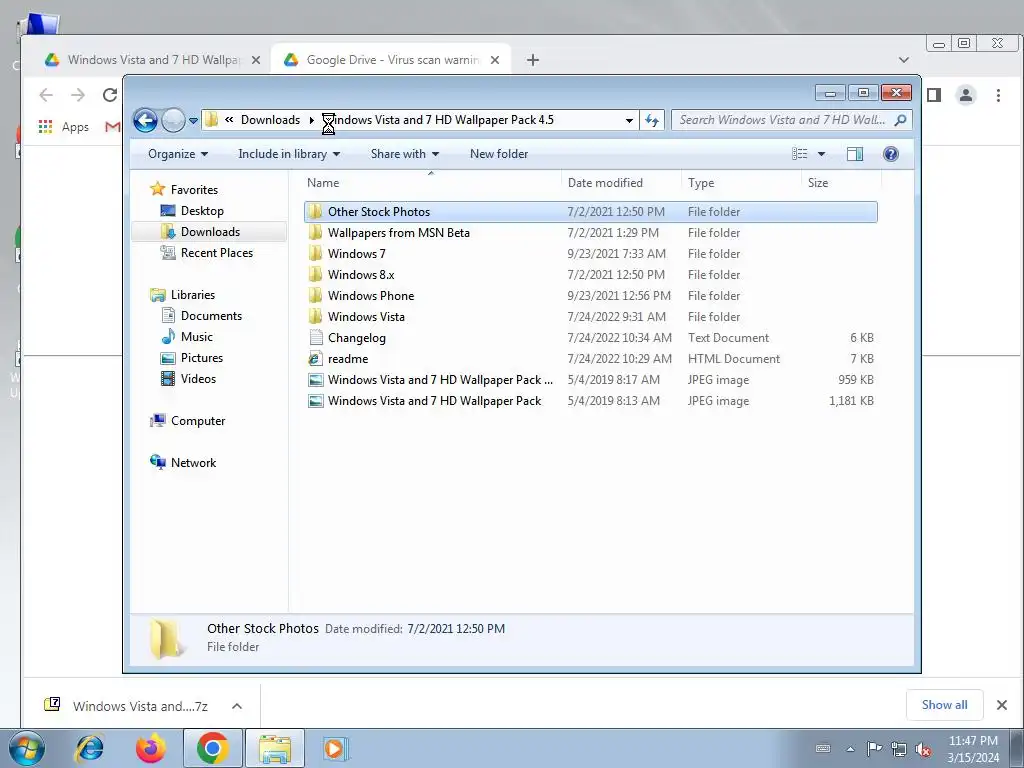This screenshot has width=1024, height=768.
Task: Click Show all downloads button
Action: [944, 705]
